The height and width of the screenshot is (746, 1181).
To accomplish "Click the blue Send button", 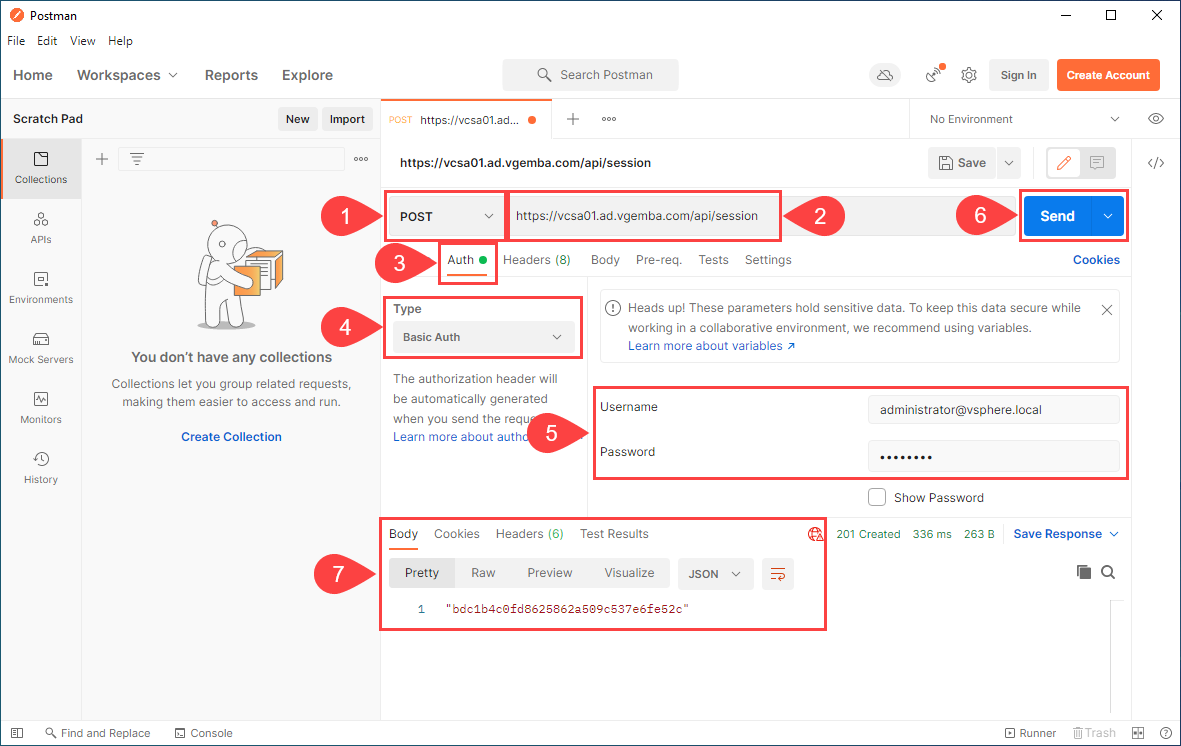I will (x=1057, y=216).
